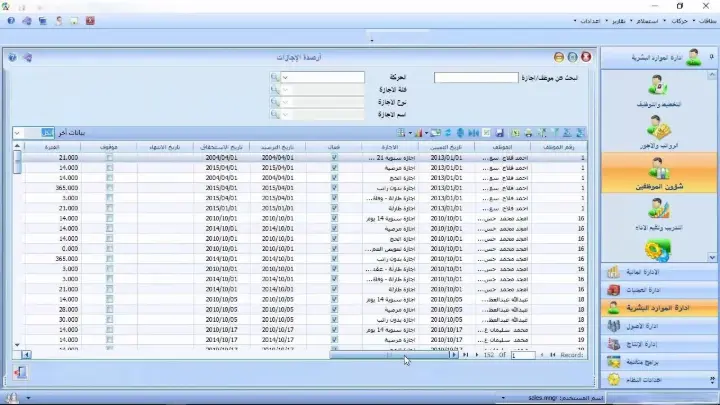
Task: Sort by المدة column header
Action: (x=52, y=147)
